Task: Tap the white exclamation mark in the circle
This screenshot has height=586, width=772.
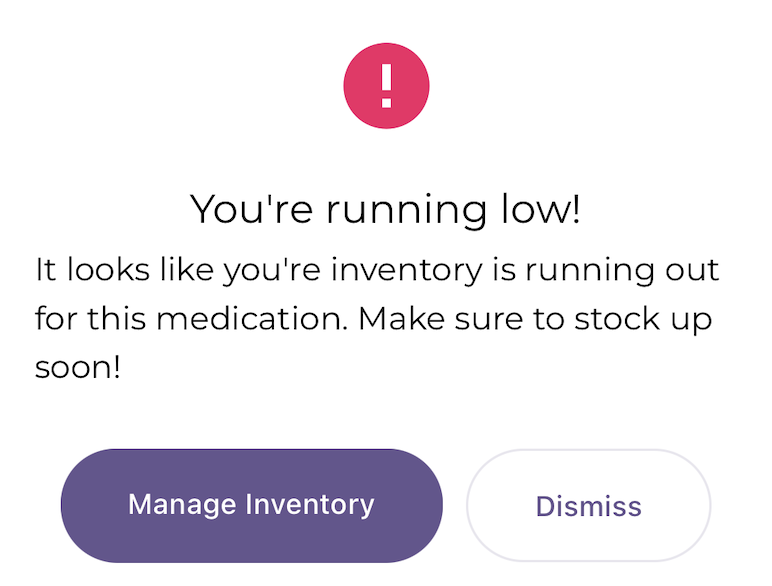Action: 386,86
